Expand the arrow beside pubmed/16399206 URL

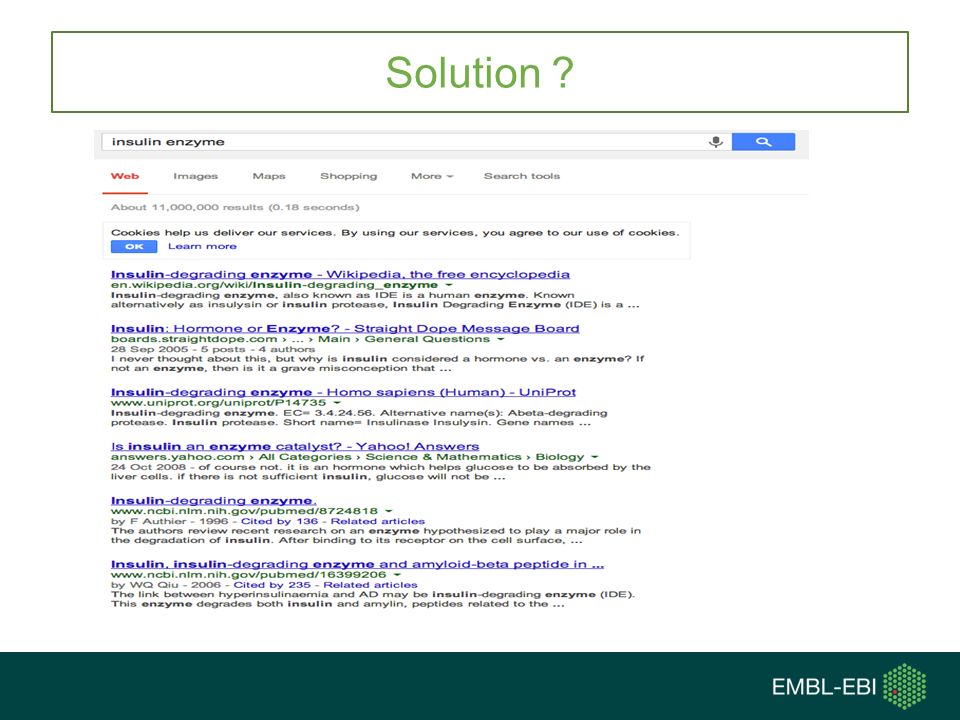(x=397, y=574)
